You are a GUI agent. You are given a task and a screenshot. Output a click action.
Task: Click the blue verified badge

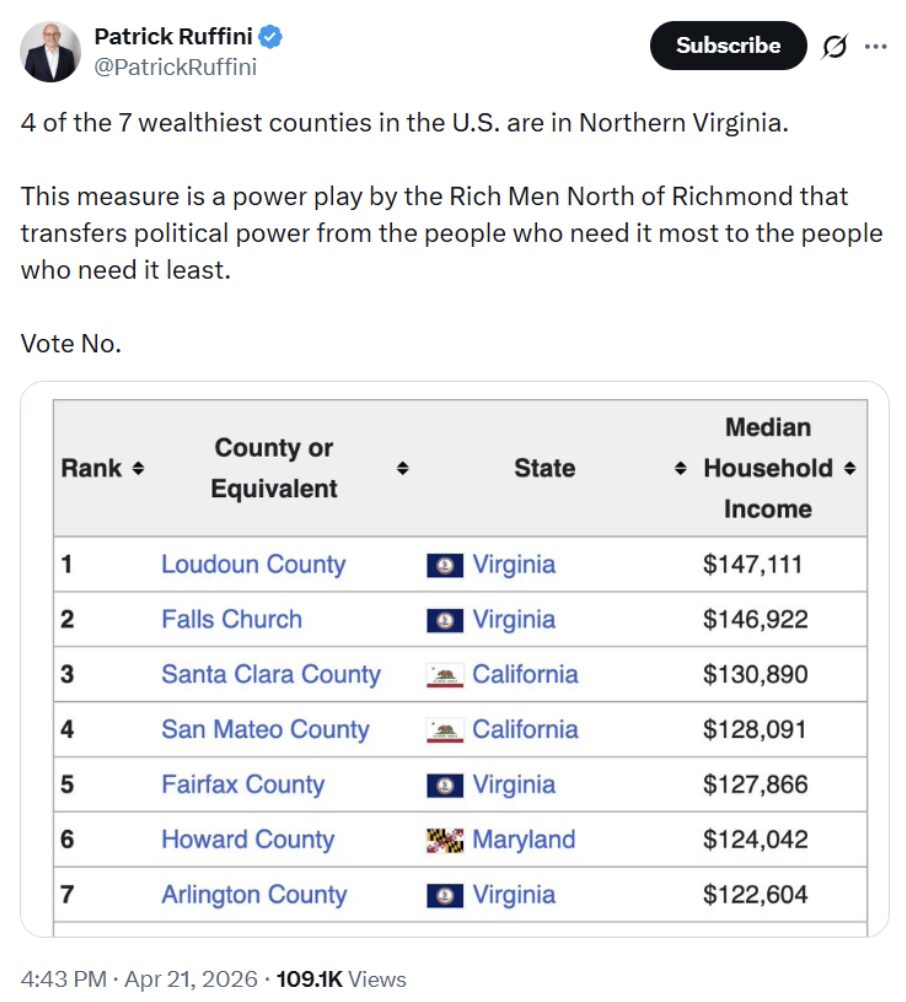point(271,38)
